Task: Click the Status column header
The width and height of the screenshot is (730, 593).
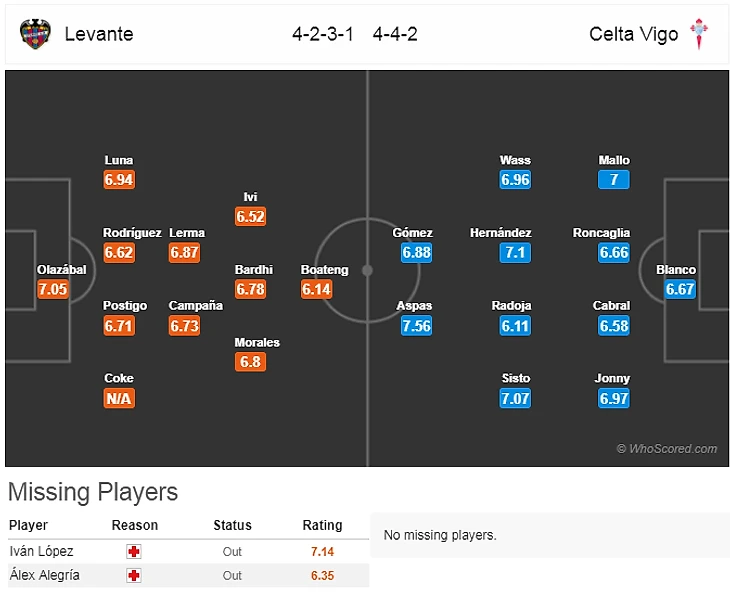Action: (232, 525)
